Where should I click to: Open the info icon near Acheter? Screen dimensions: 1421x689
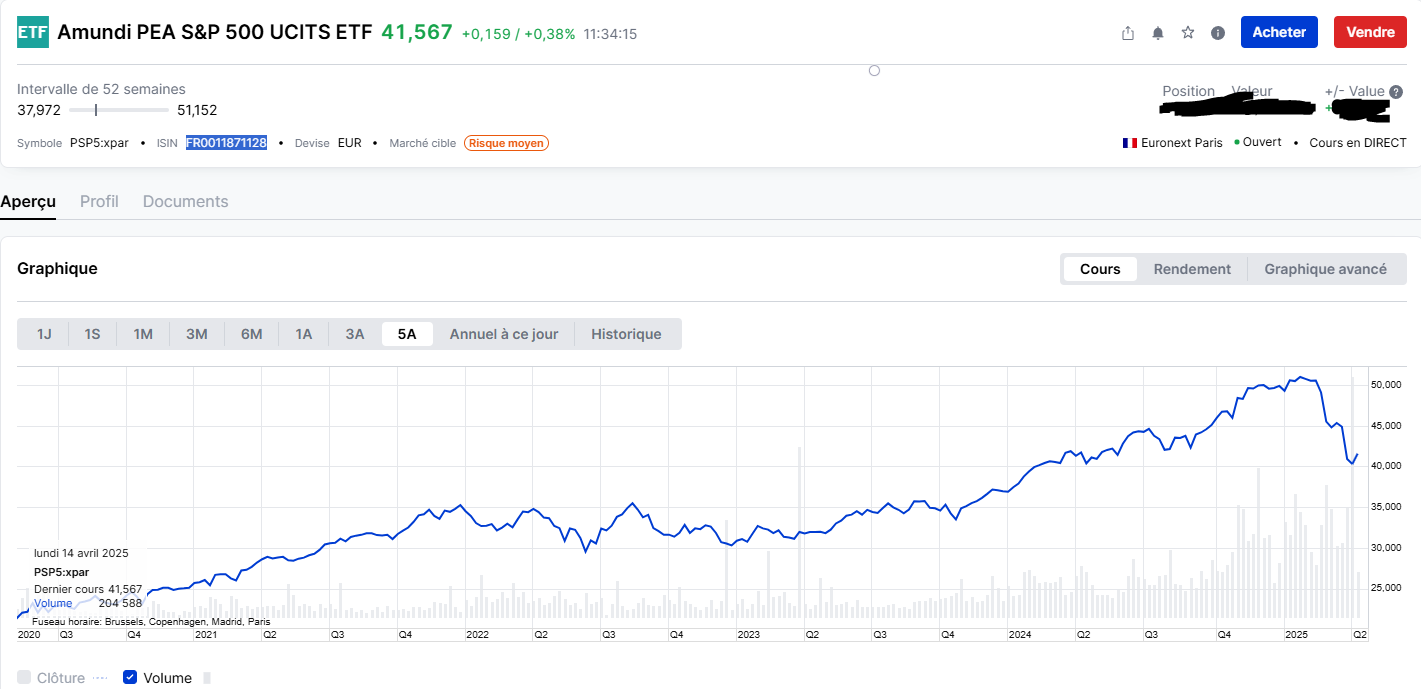[1218, 33]
